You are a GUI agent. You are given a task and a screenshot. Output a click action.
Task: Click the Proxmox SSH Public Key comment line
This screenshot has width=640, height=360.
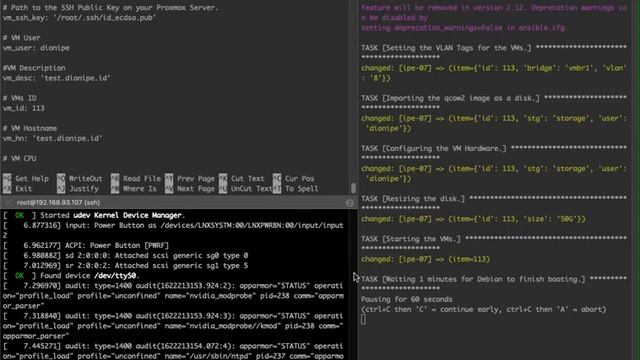point(111,7)
